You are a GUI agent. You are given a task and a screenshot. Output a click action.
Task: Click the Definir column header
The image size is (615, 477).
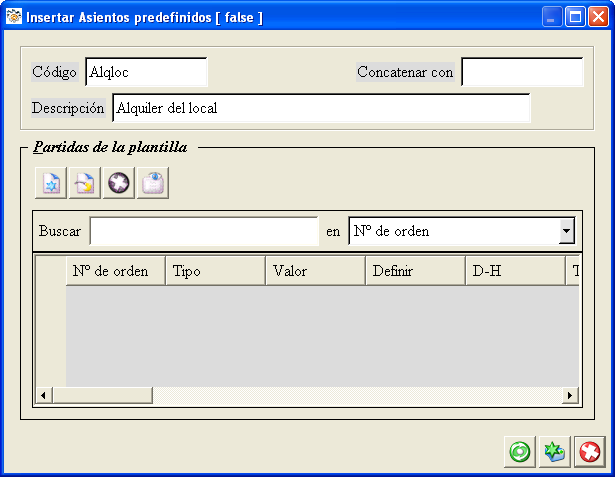[416, 271]
